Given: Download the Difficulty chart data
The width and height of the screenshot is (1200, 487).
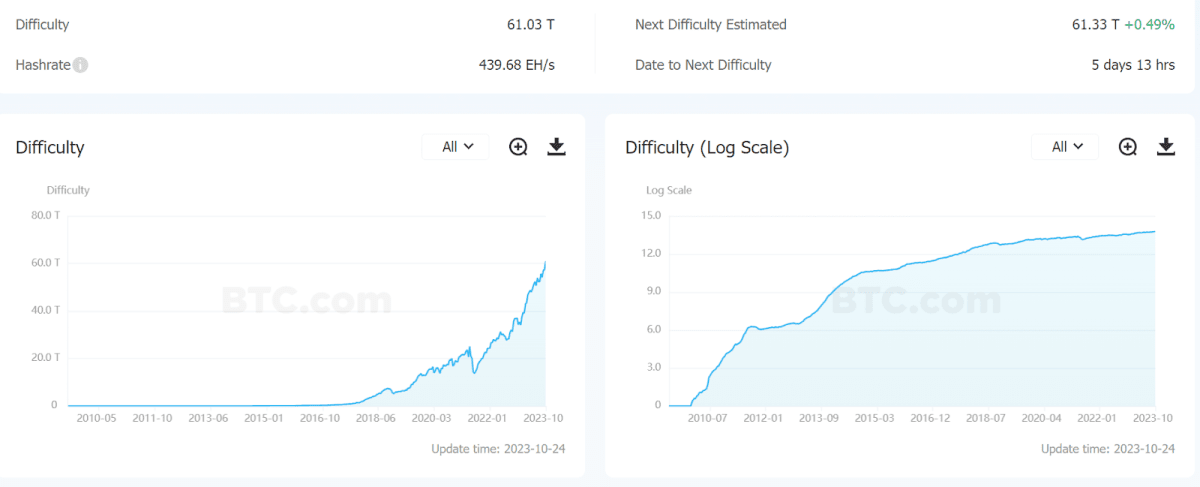Looking at the screenshot, I should (557, 147).
